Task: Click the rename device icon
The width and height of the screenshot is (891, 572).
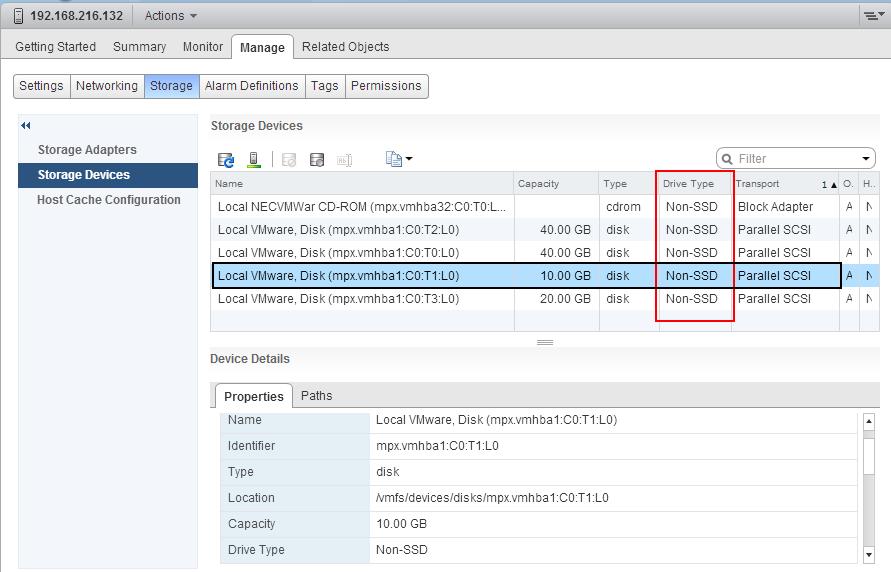Action: pyautogui.click(x=344, y=160)
